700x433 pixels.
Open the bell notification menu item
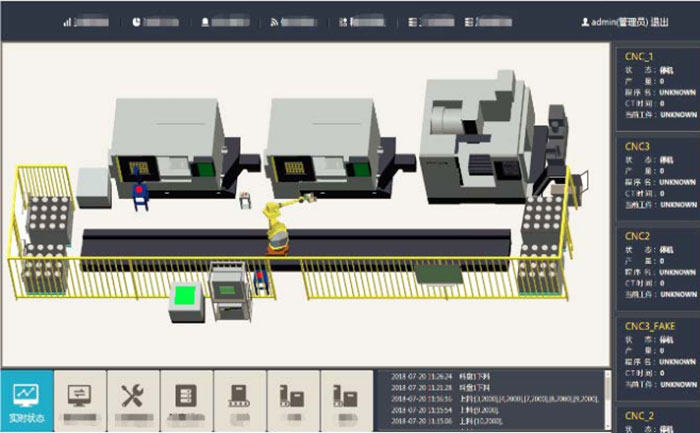click(x=206, y=21)
